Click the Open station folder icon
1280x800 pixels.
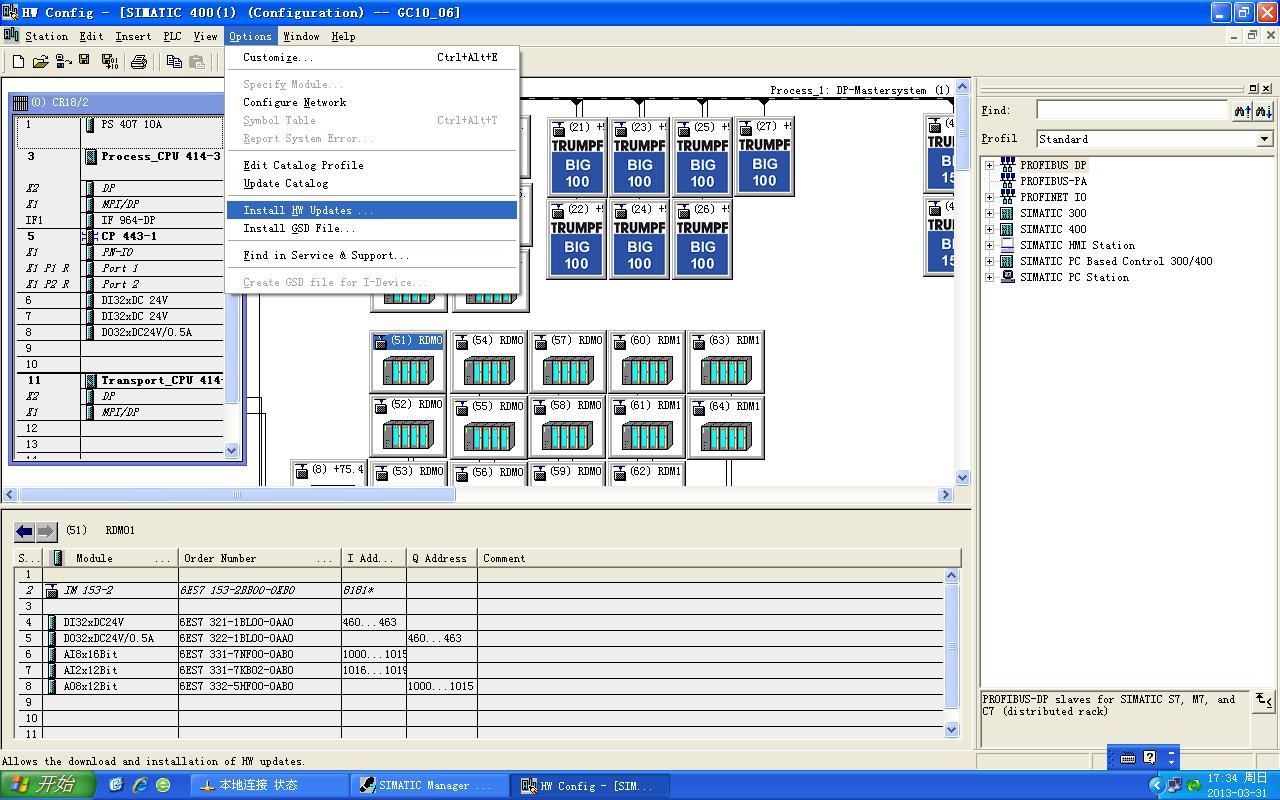click(40, 62)
